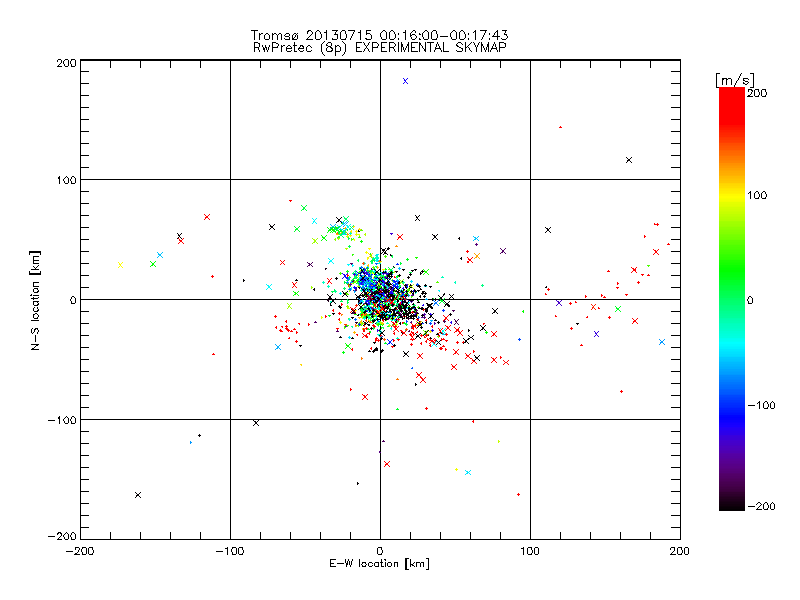
Task: Click the E-W axis tick label '-200'
Action: click(x=80, y=551)
